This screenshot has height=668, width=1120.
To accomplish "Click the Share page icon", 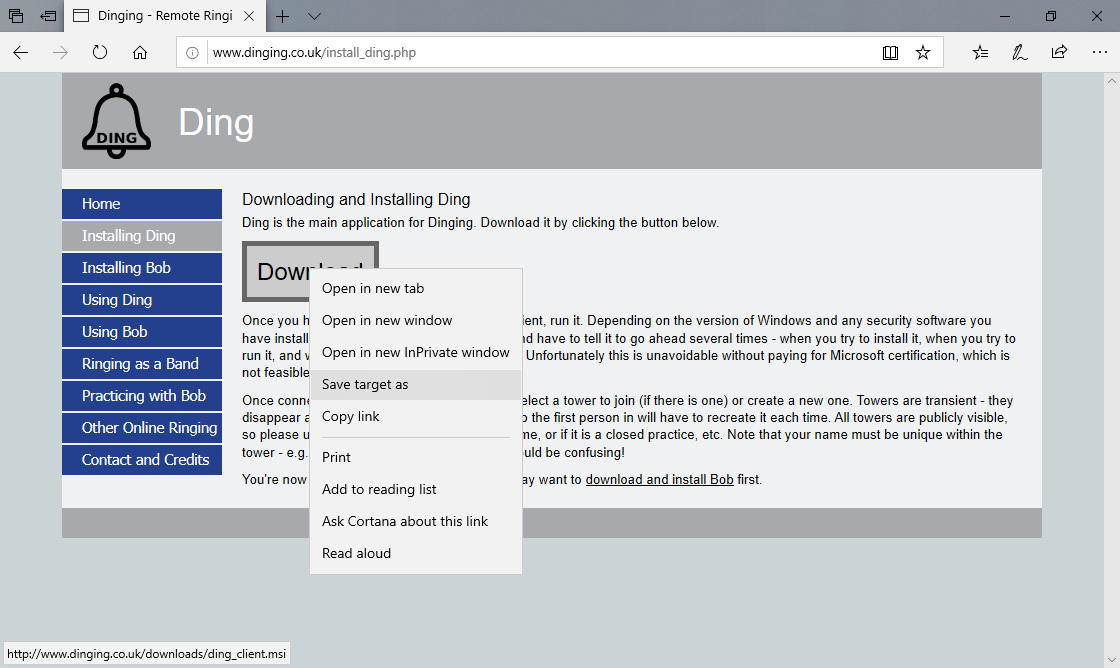I will coord(1059,52).
